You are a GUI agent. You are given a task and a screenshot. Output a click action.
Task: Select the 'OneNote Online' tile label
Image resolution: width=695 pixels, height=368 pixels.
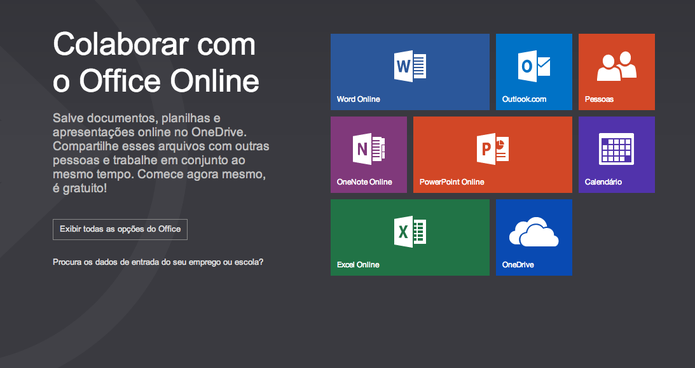coord(364,182)
